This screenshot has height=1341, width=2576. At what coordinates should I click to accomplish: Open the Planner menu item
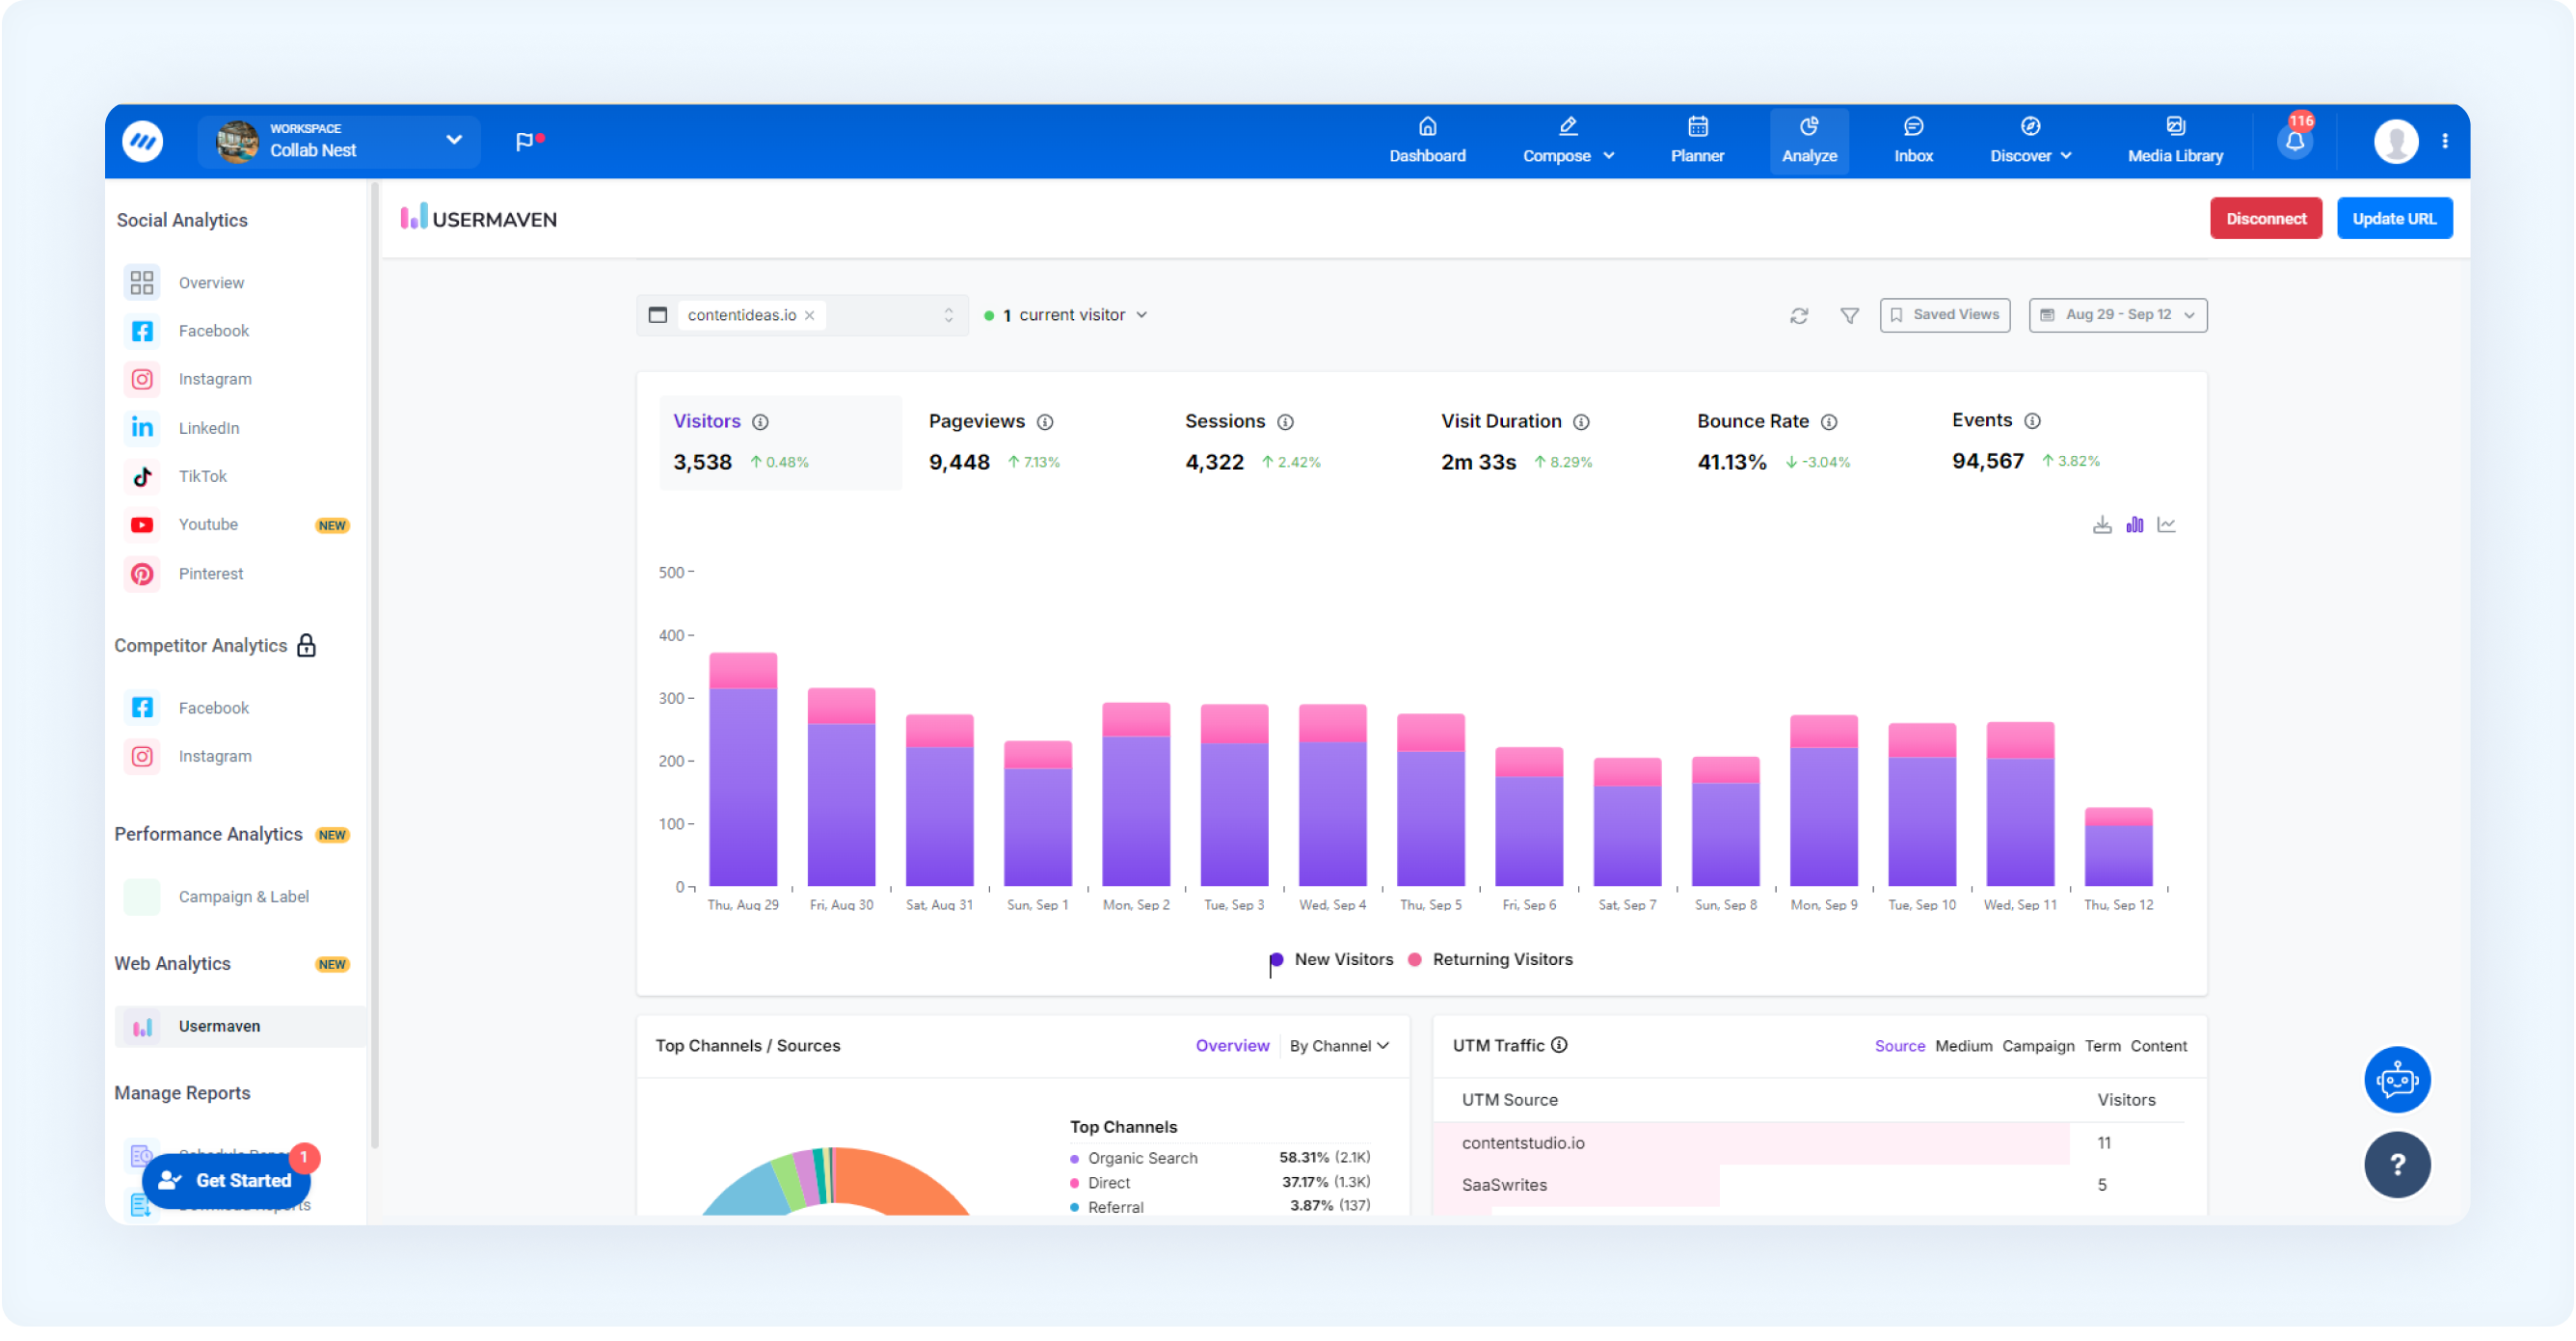(x=1697, y=141)
